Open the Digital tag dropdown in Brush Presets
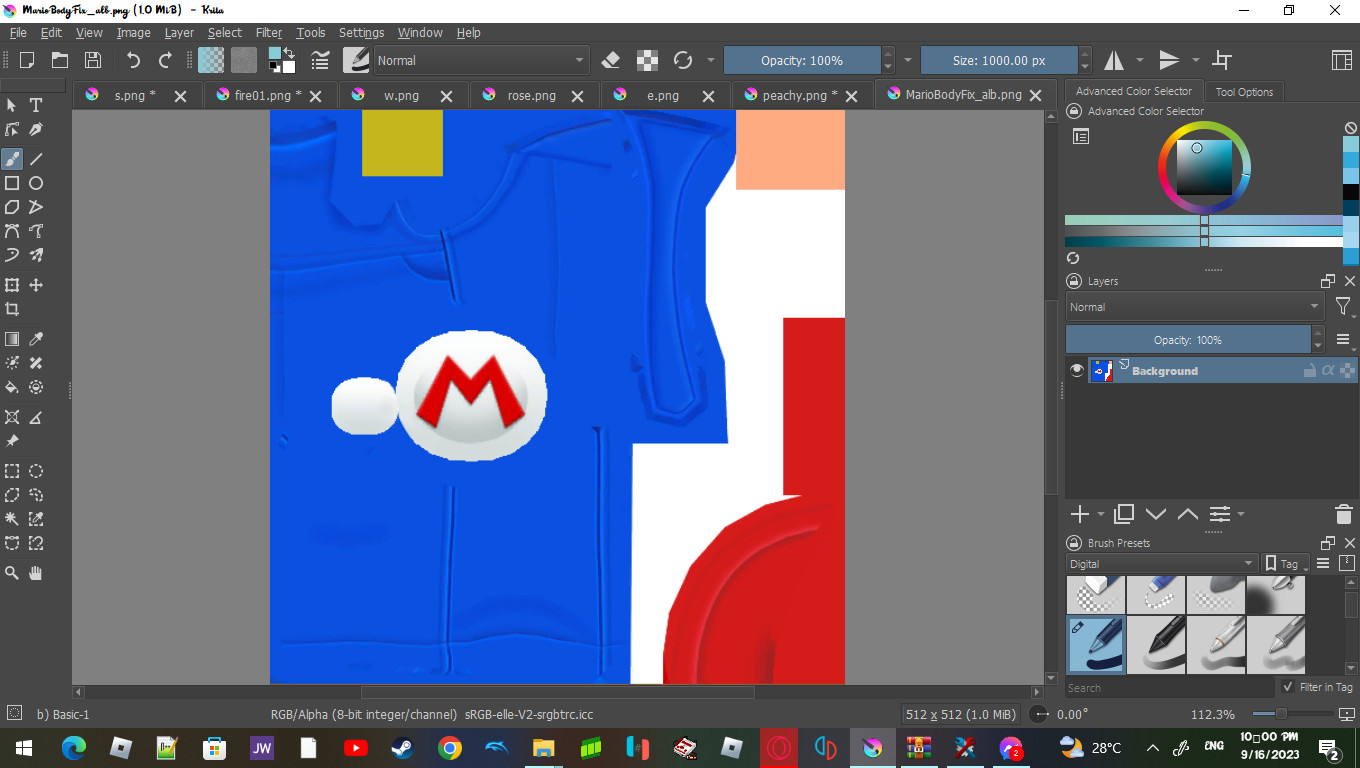1360x768 pixels. pos(1160,563)
